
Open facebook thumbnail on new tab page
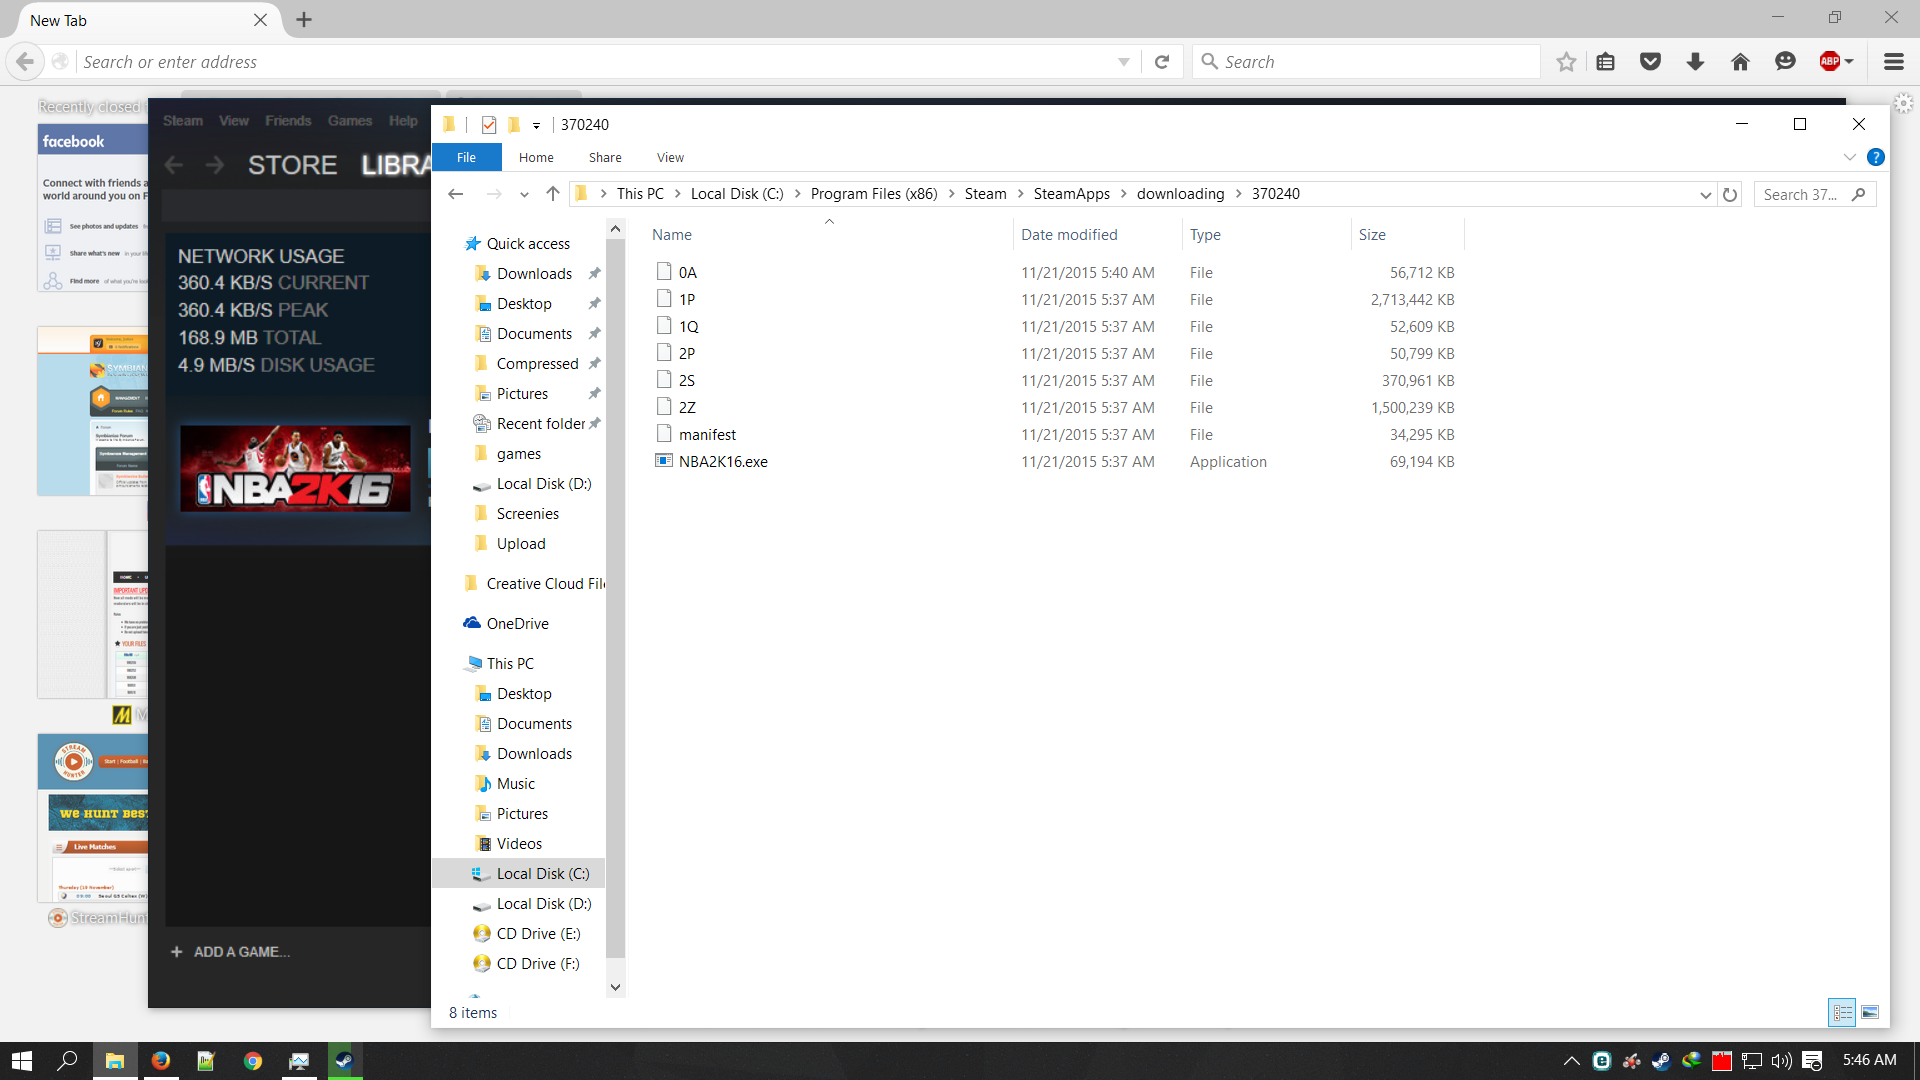93,208
